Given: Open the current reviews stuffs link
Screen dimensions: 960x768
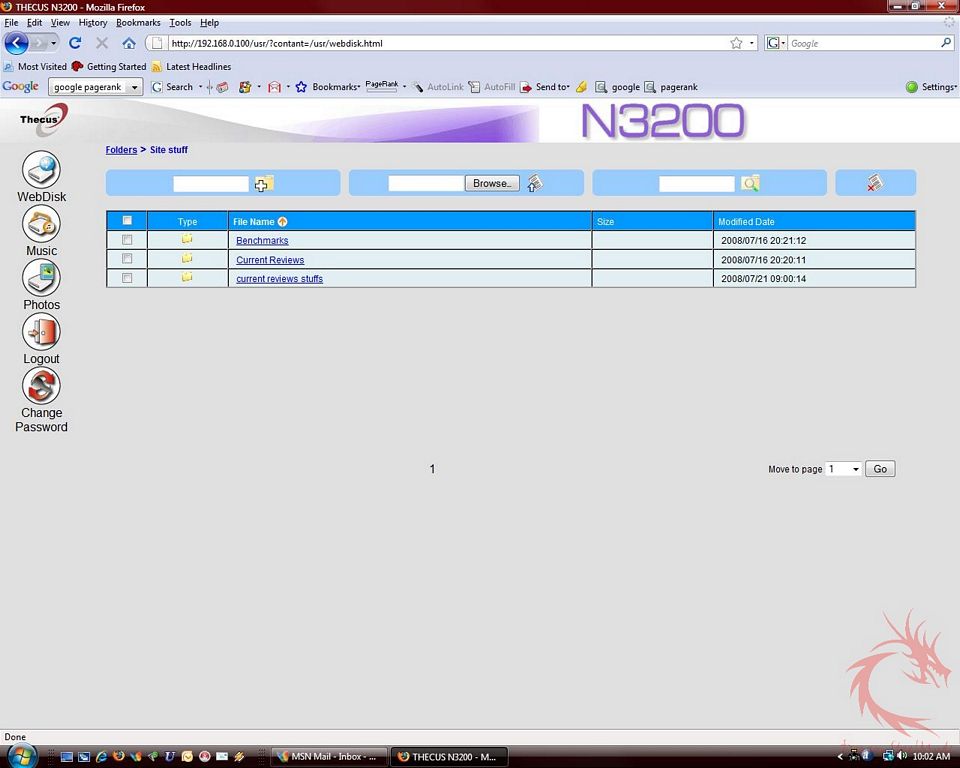Looking at the screenshot, I should (x=279, y=279).
